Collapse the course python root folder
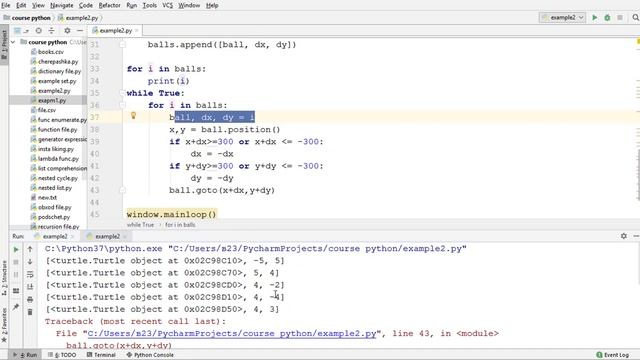 tap(13, 42)
